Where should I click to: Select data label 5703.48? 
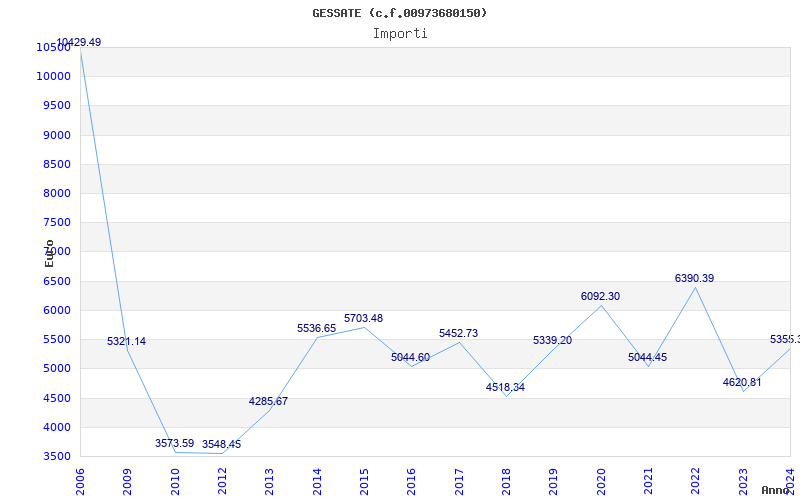click(x=363, y=318)
